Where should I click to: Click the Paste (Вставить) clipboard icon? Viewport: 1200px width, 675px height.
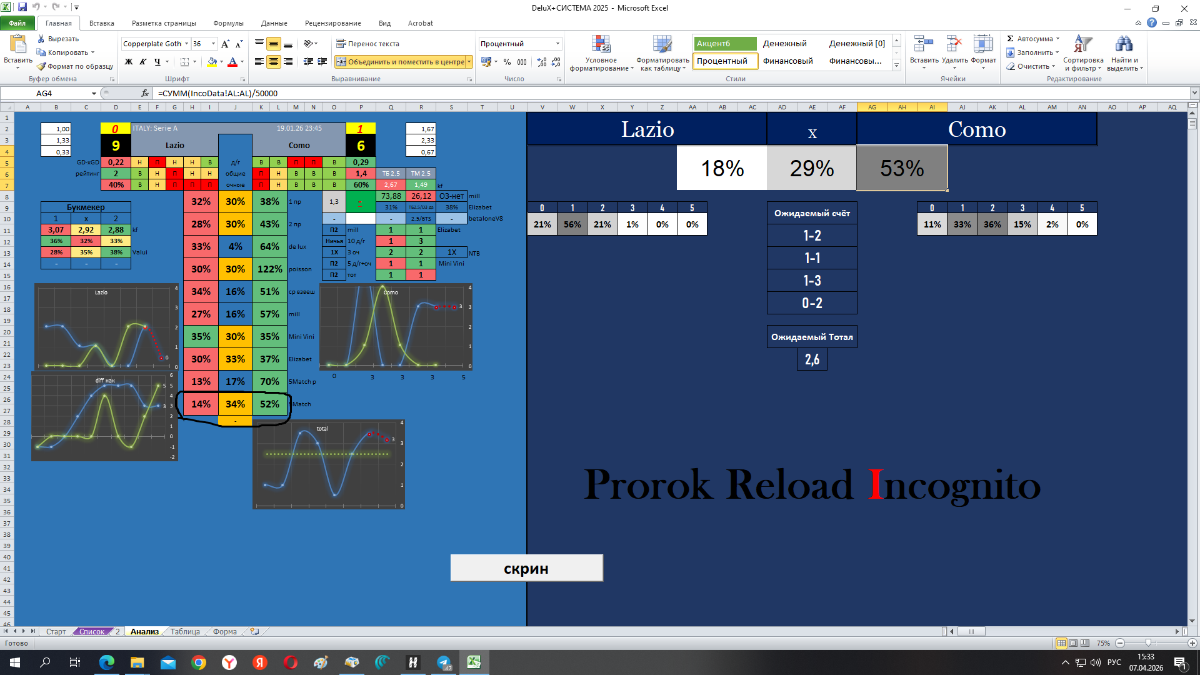17,45
